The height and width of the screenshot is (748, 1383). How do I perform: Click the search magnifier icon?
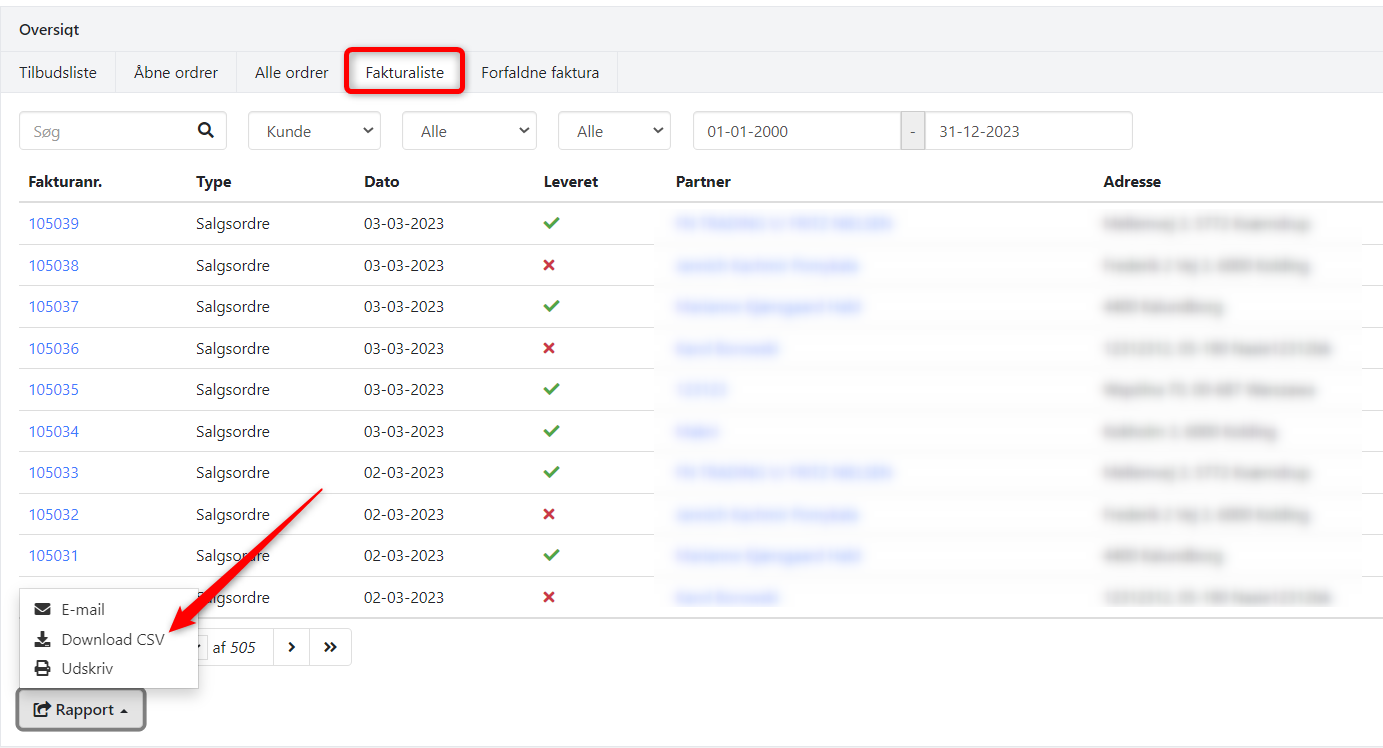point(206,130)
